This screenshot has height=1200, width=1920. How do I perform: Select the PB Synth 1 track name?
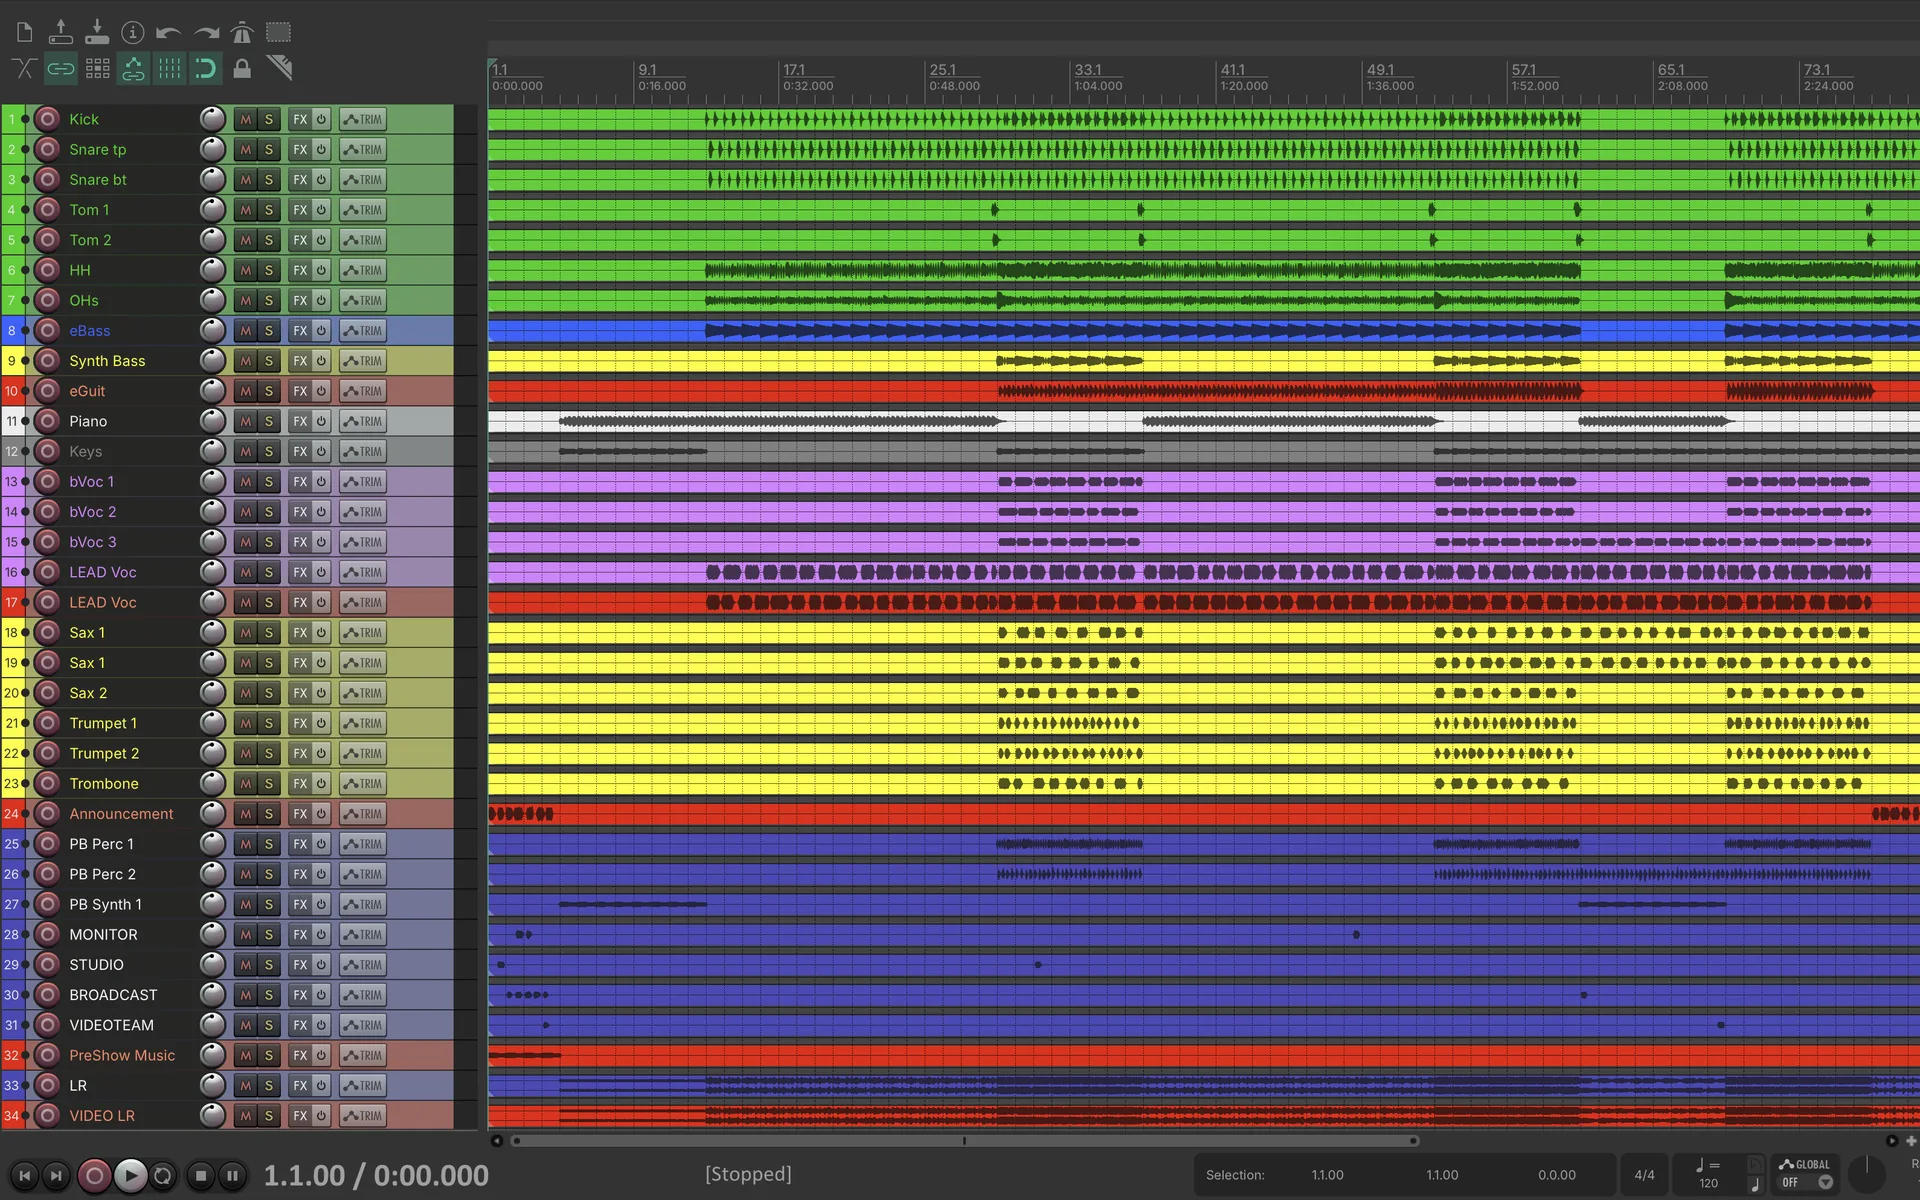click(105, 904)
